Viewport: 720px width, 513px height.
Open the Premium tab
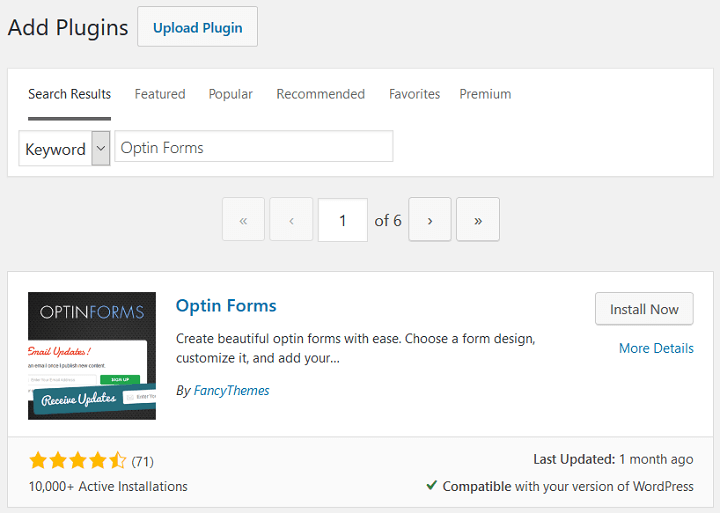(x=485, y=94)
